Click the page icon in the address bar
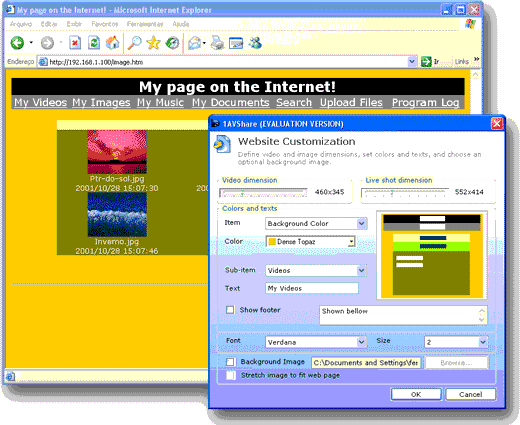This screenshot has width=520, height=425. pos(43,62)
